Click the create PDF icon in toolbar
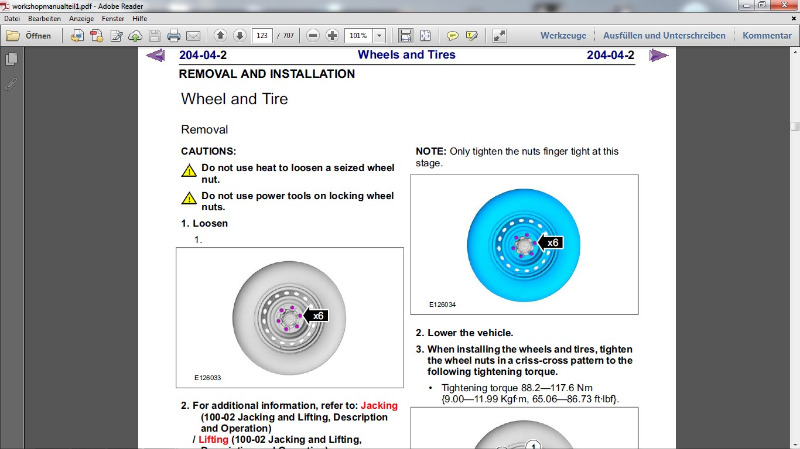 pos(96,36)
